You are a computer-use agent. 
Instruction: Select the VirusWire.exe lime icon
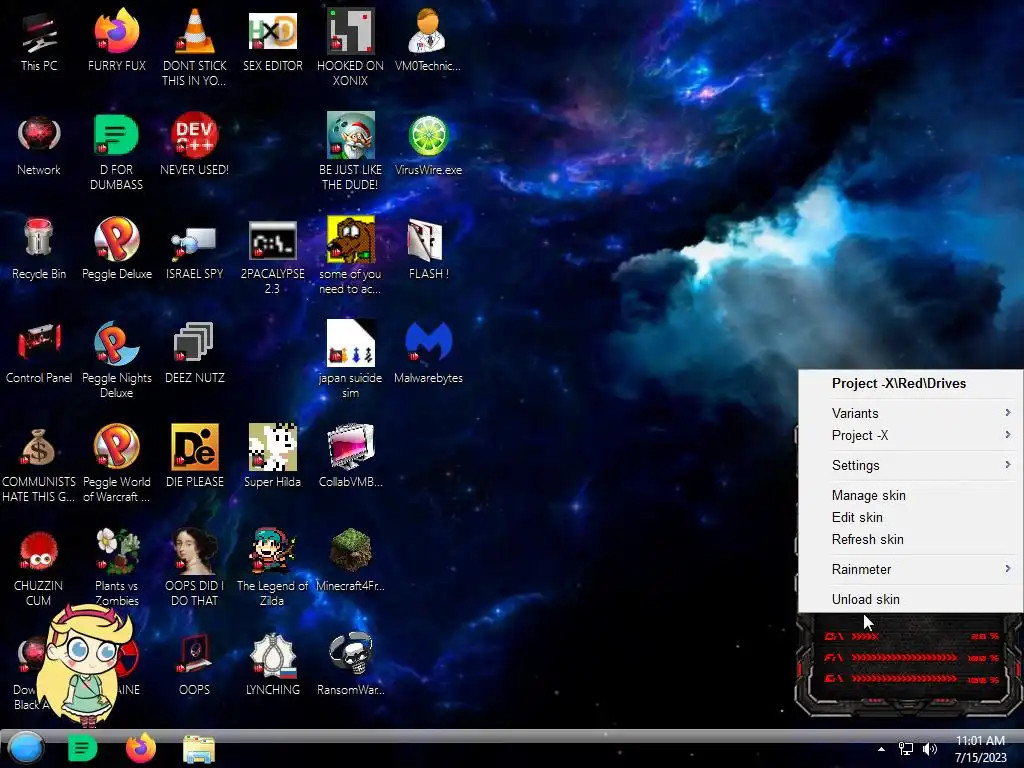click(x=428, y=145)
